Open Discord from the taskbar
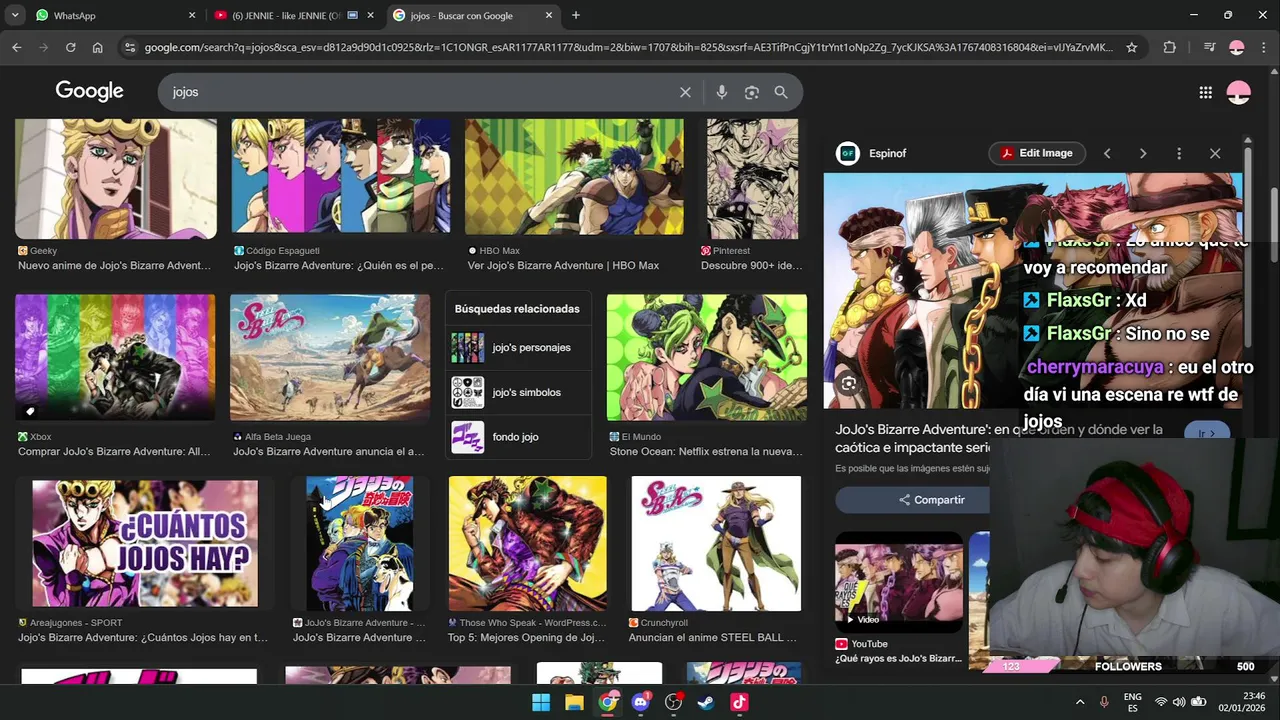This screenshot has height=720, width=1280. (640, 703)
